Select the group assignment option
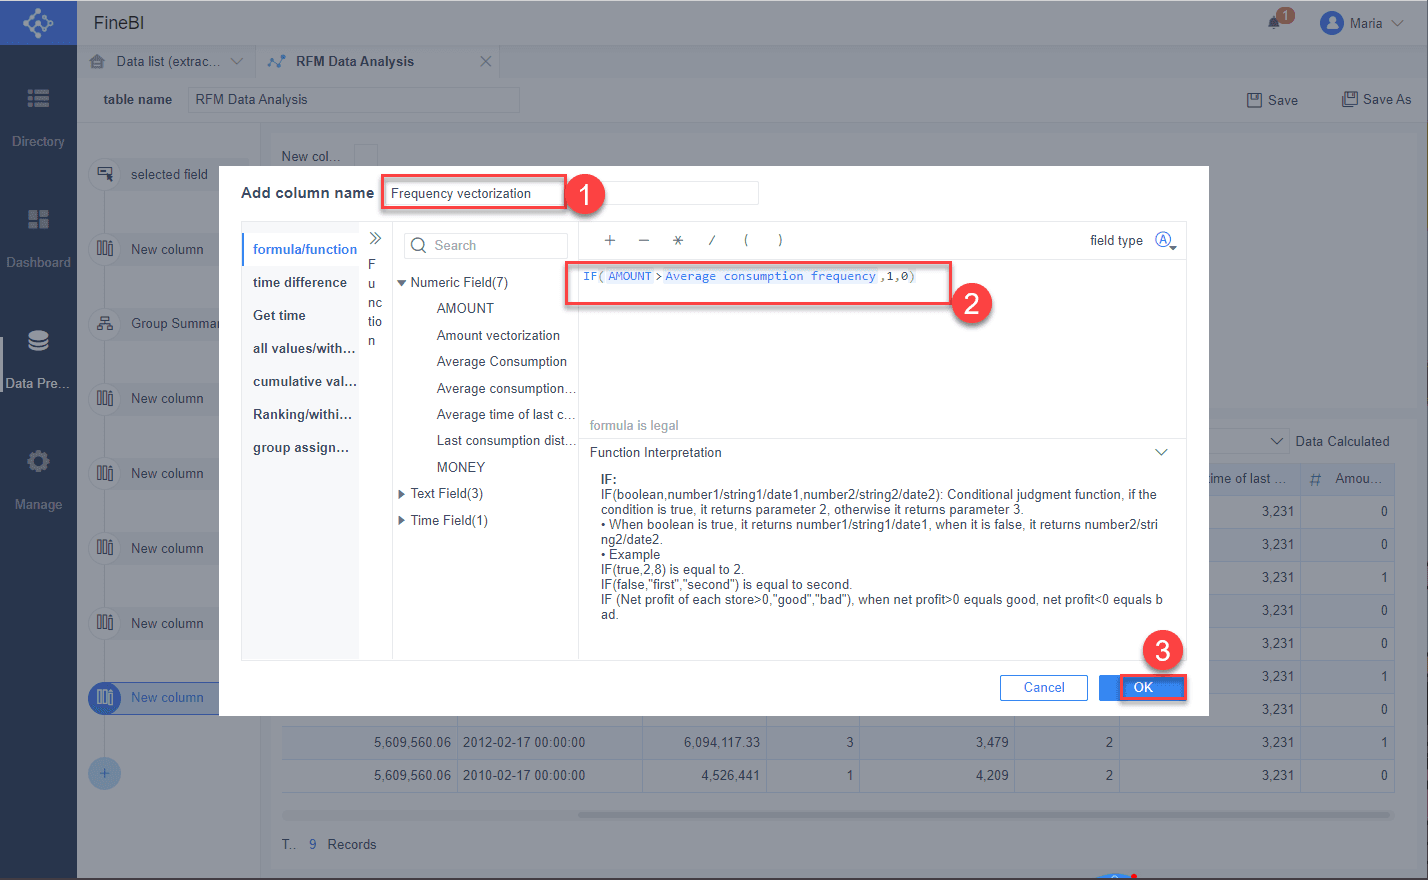 tap(300, 447)
